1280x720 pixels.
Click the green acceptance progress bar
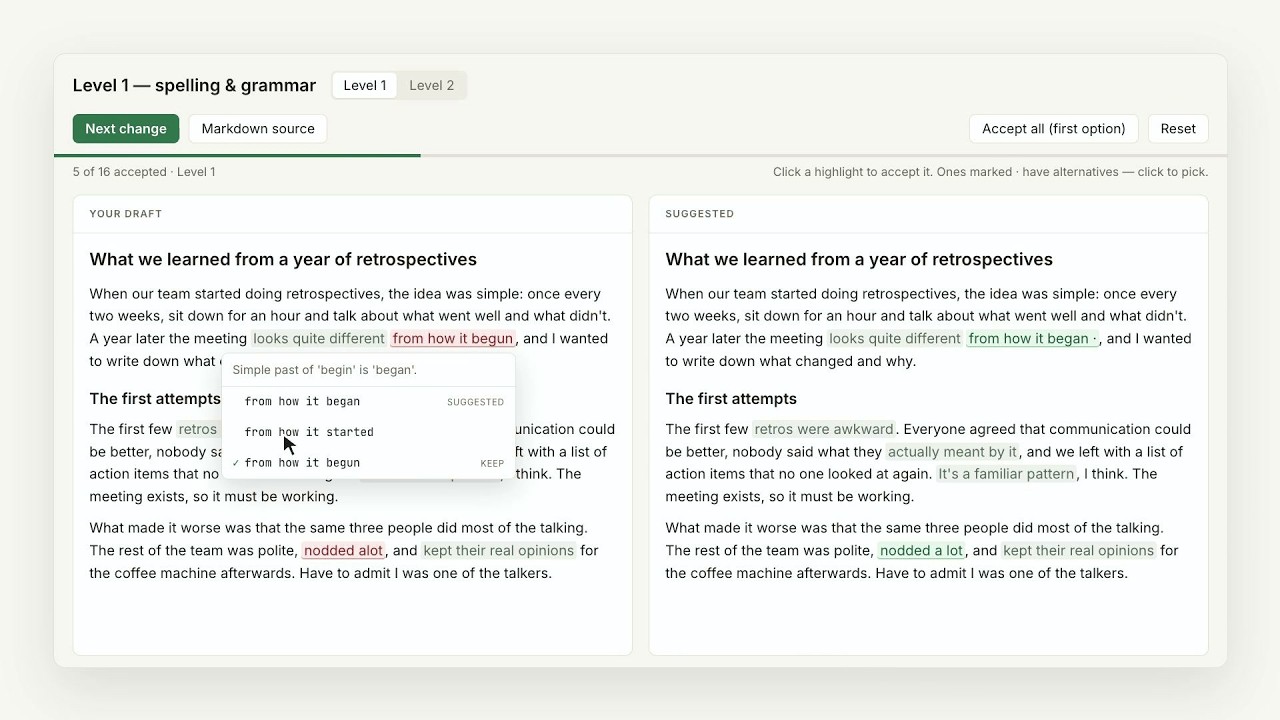coord(237,156)
